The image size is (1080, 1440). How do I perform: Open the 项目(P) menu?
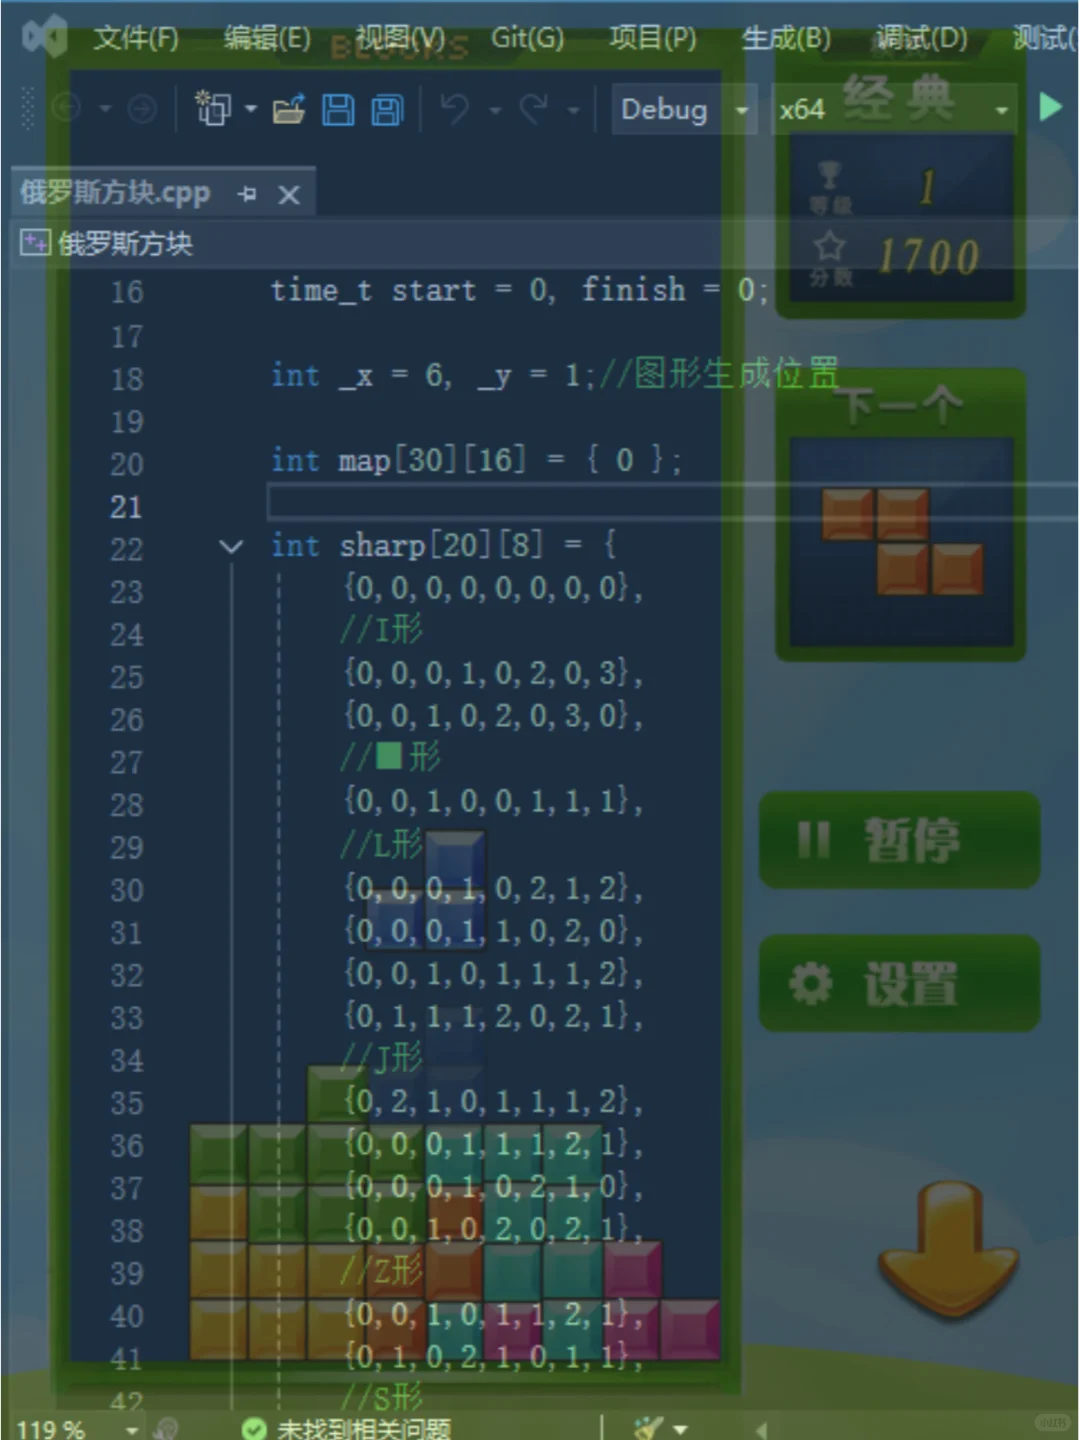click(653, 39)
